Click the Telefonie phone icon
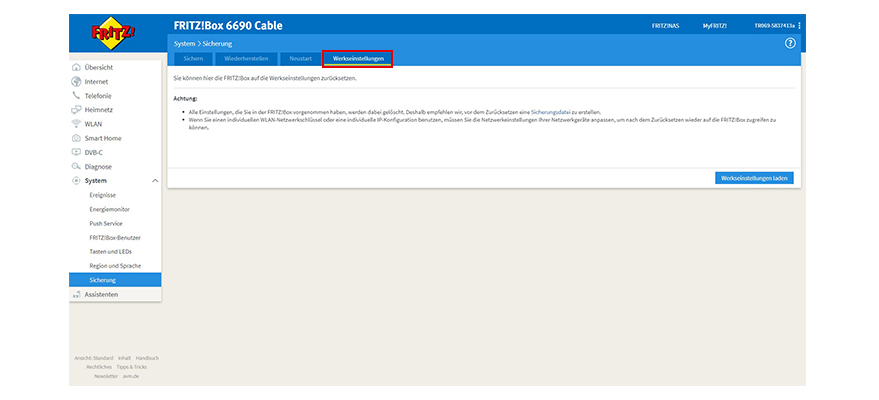This screenshot has height=400, width=879. coord(77,95)
